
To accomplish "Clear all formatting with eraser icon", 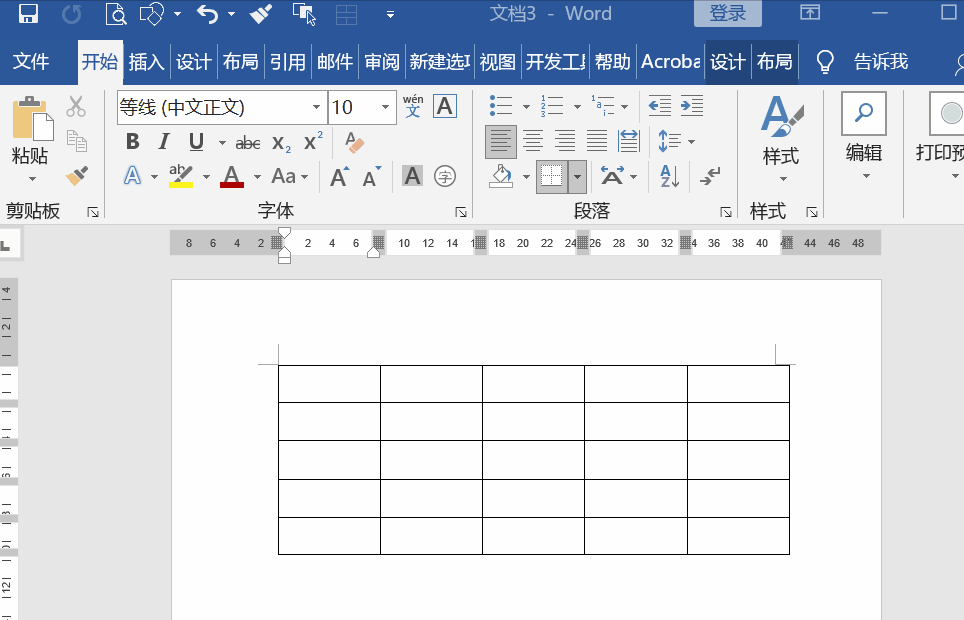I will [354, 142].
